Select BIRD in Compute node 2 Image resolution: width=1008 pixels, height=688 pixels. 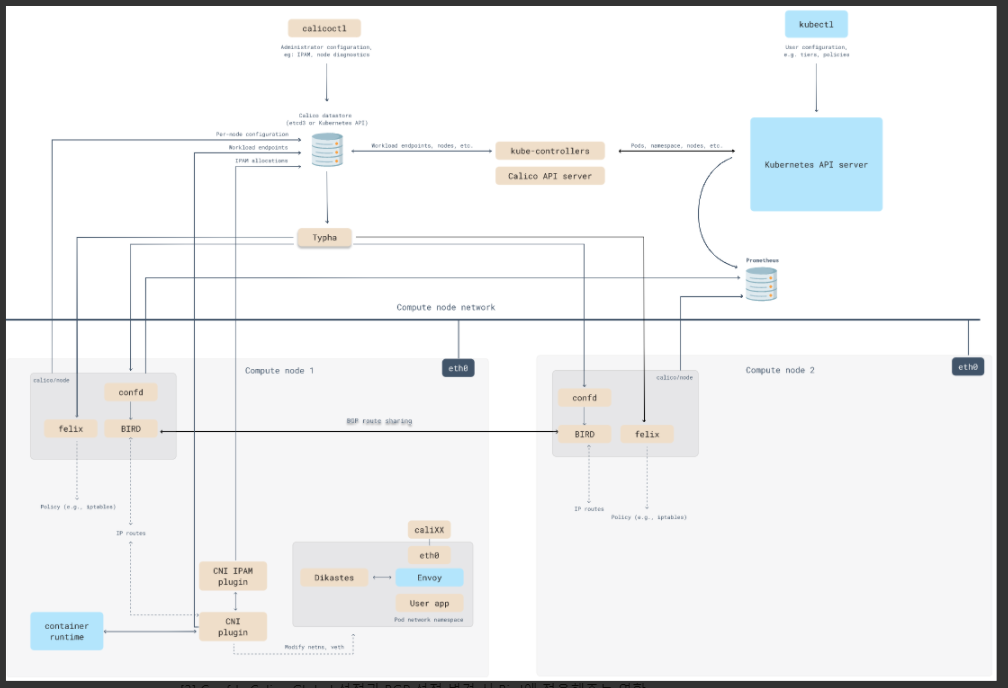click(x=584, y=434)
